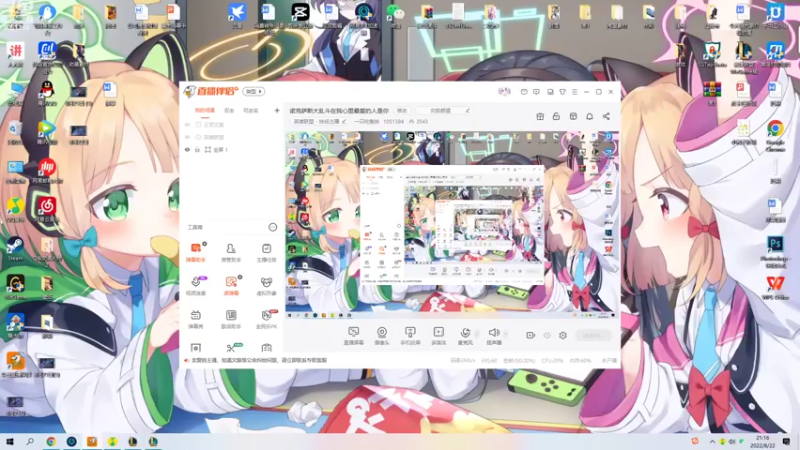This screenshot has height=450, width=800.
Task: Switch to the scene tab left of plus
Action: click(x=251, y=110)
